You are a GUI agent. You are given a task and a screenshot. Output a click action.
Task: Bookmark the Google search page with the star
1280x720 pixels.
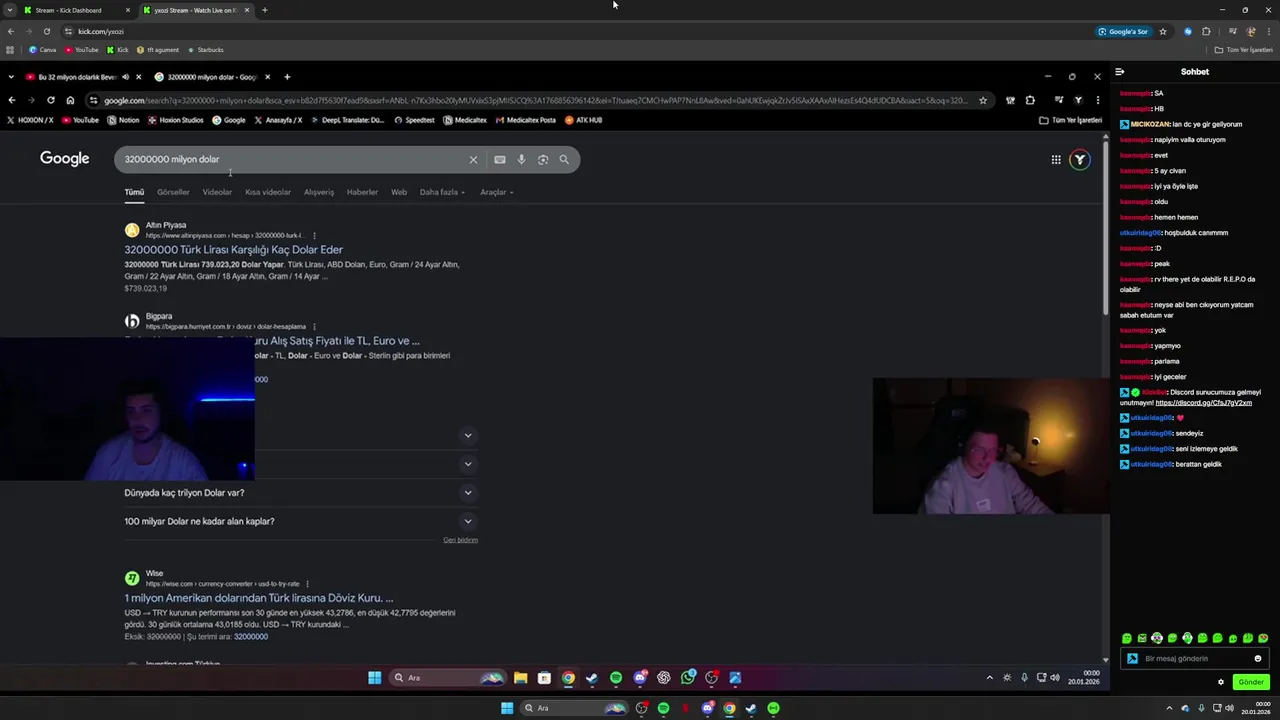click(x=983, y=100)
